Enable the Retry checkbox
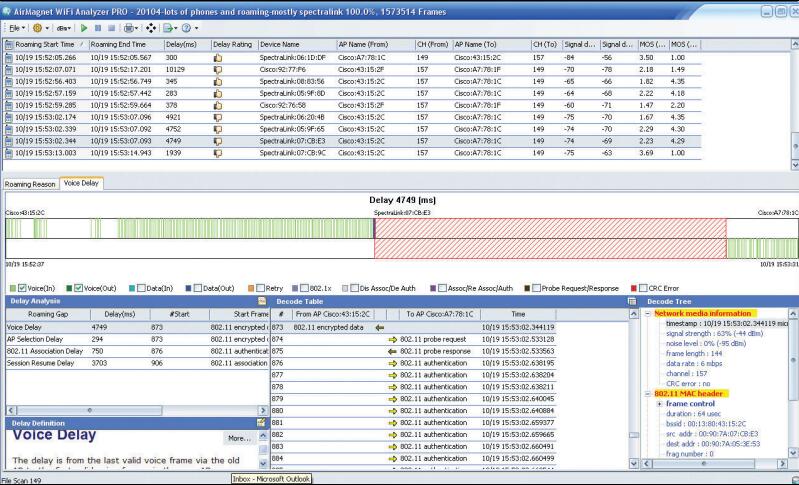The height and width of the screenshot is (485, 799). pyautogui.click(x=260, y=288)
